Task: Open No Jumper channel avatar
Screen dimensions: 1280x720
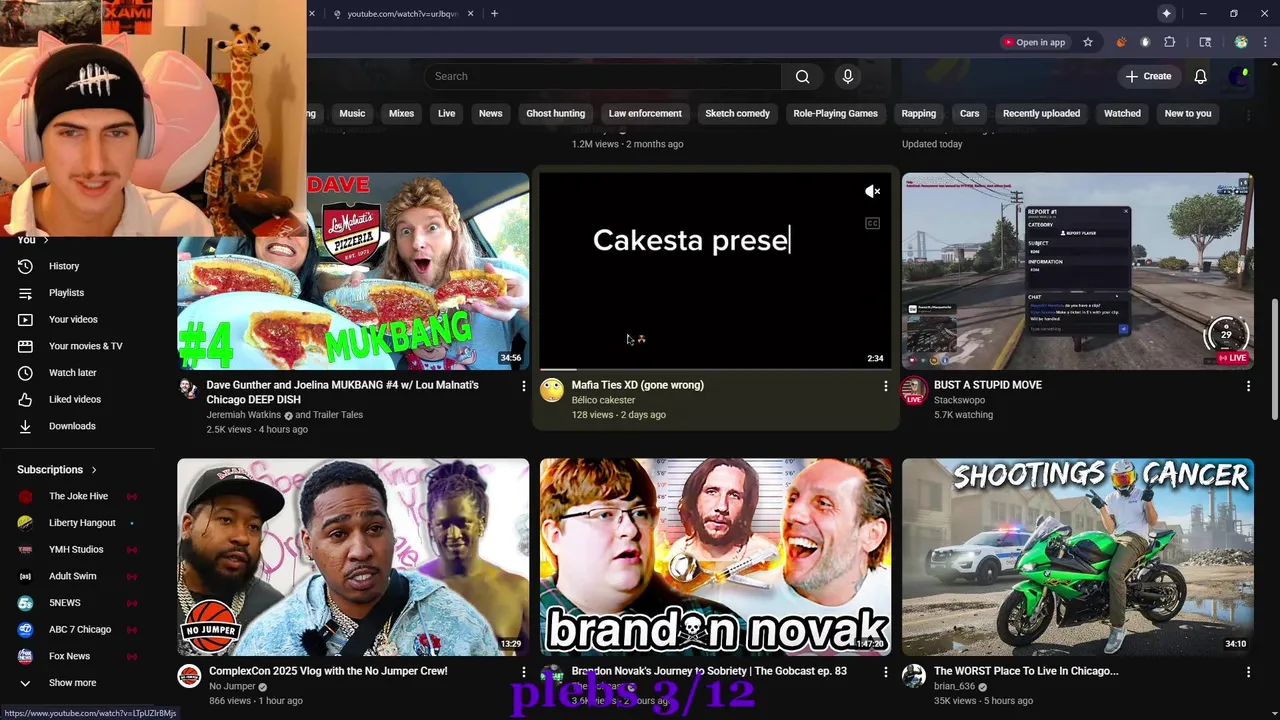Action: tap(189, 676)
